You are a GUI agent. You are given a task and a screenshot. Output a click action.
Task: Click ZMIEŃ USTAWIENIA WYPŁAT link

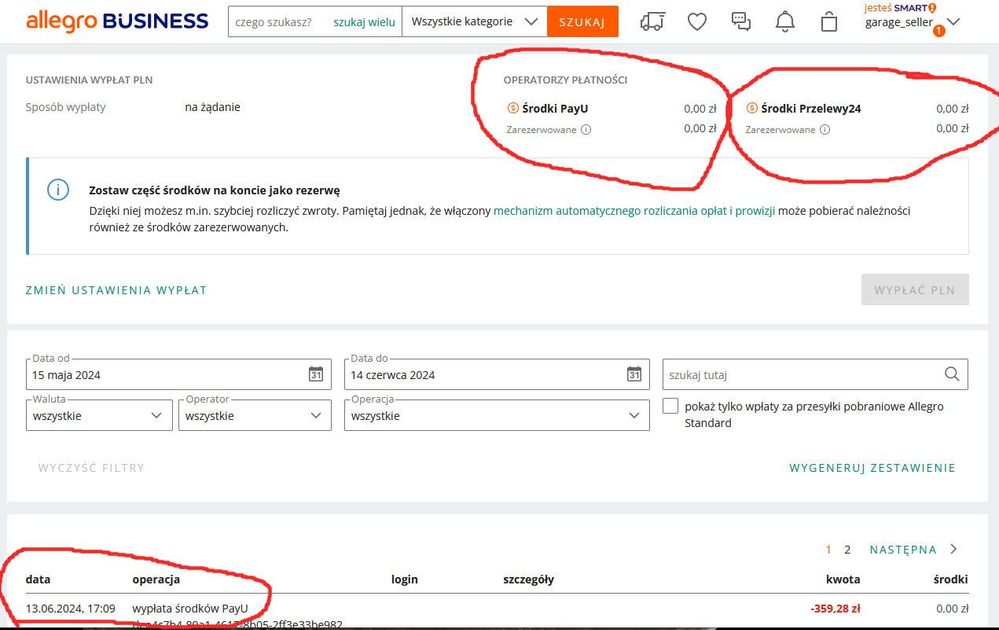116,290
